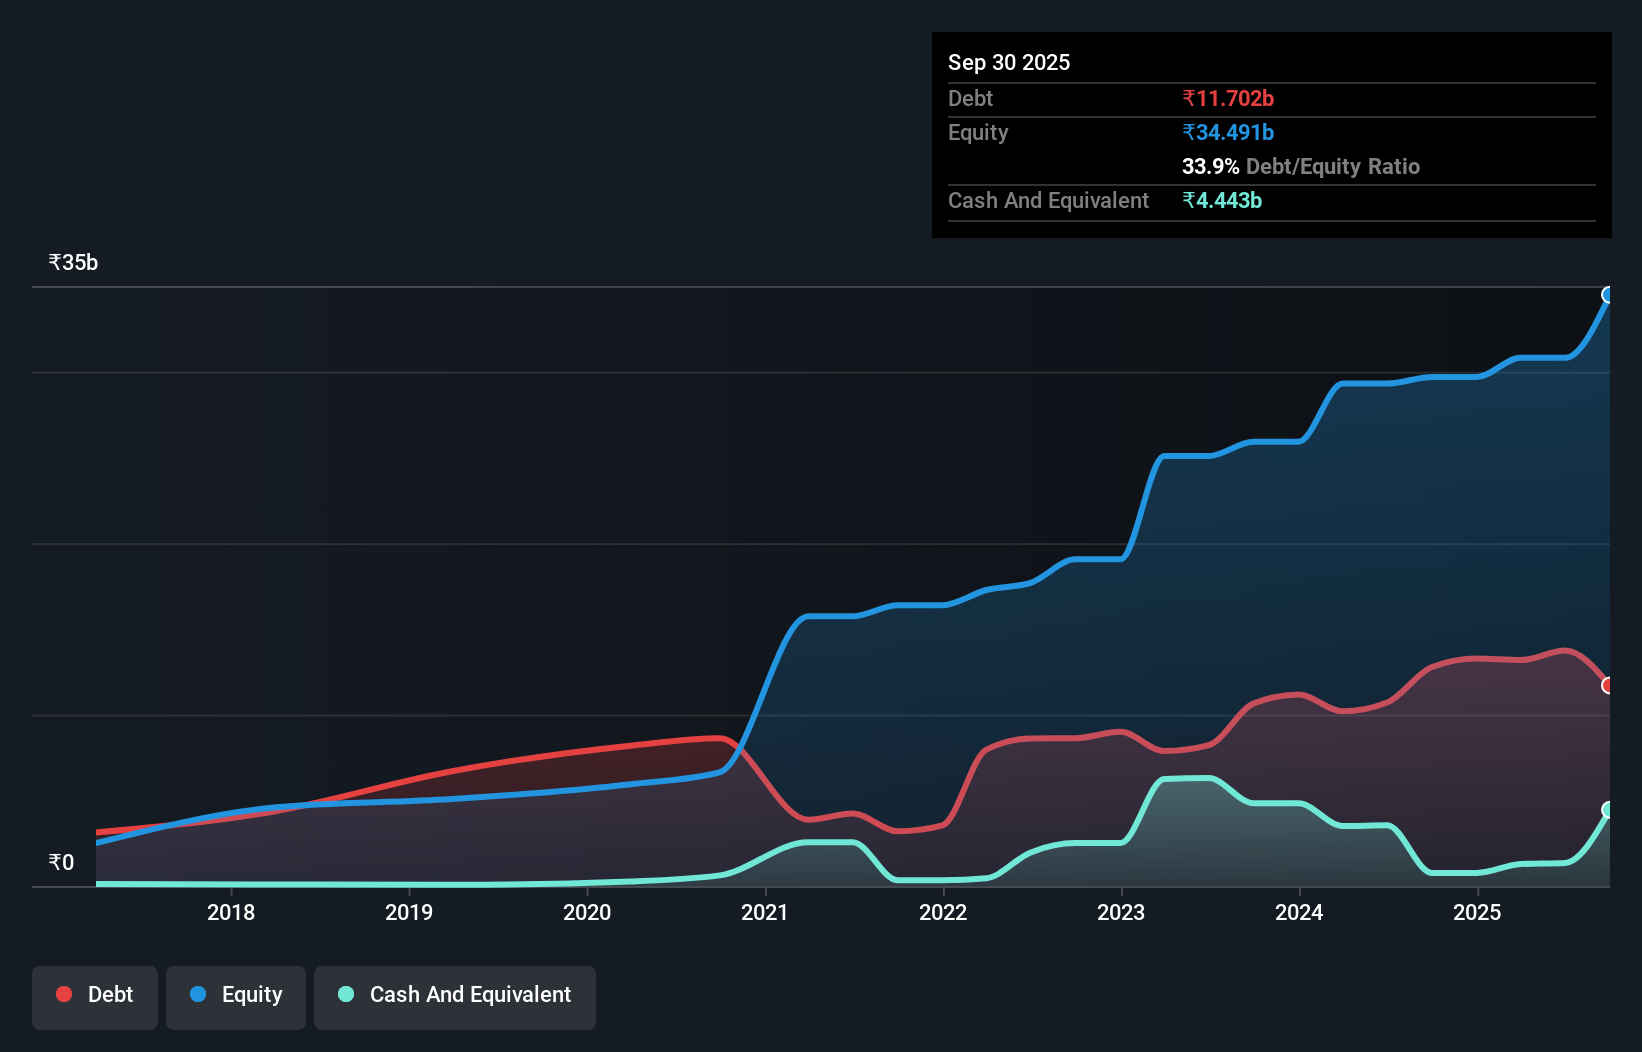Image resolution: width=1642 pixels, height=1052 pixels.
Task: Click the red Debt legend dot icon
Action: pos(63,994)
